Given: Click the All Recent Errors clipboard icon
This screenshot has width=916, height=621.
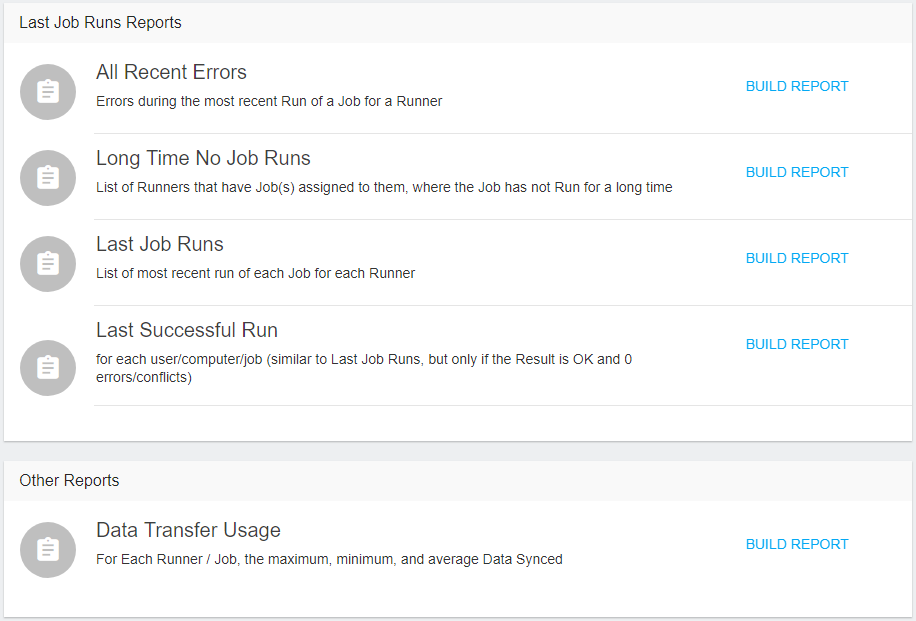Looking at the screenshot, I should [48, 92].
